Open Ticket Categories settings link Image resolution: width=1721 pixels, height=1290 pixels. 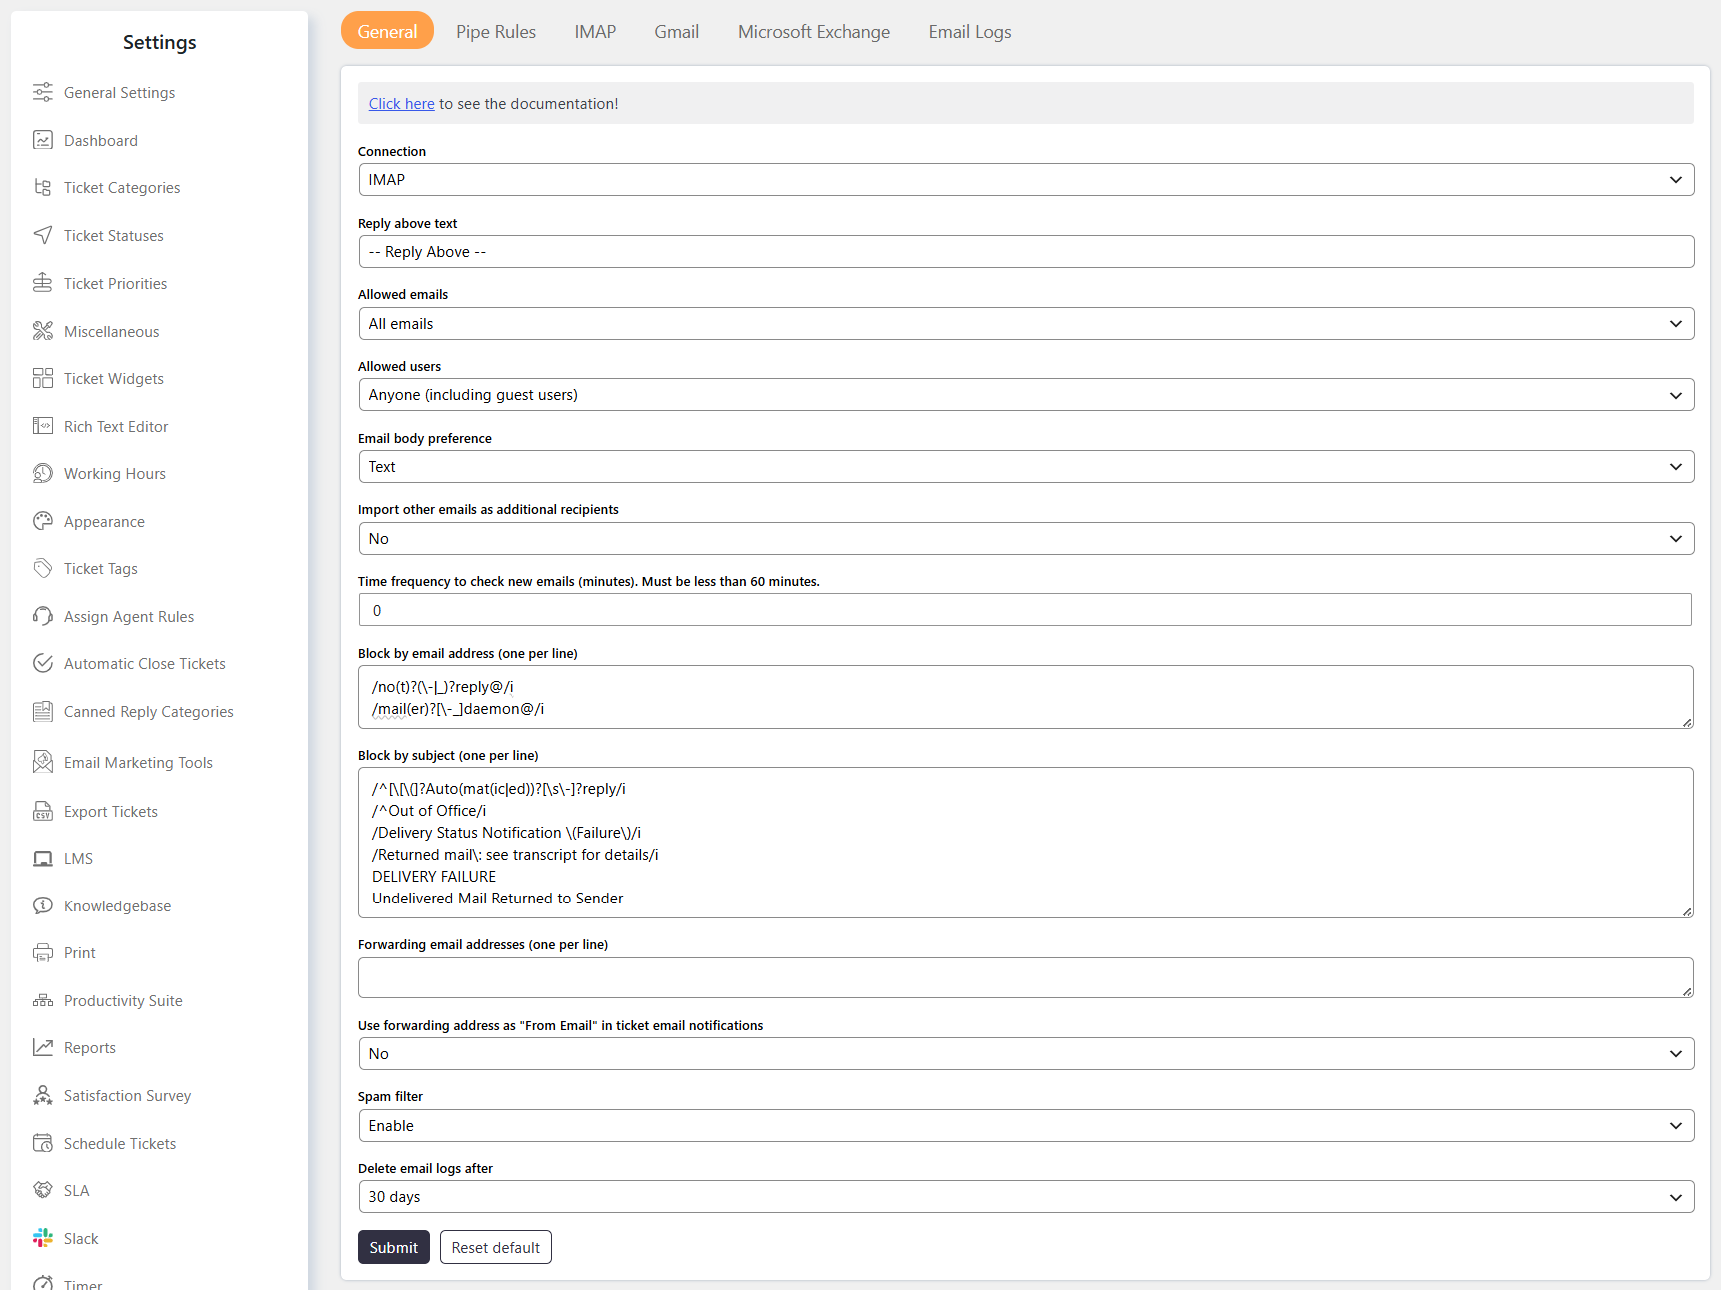coord(122,188)
